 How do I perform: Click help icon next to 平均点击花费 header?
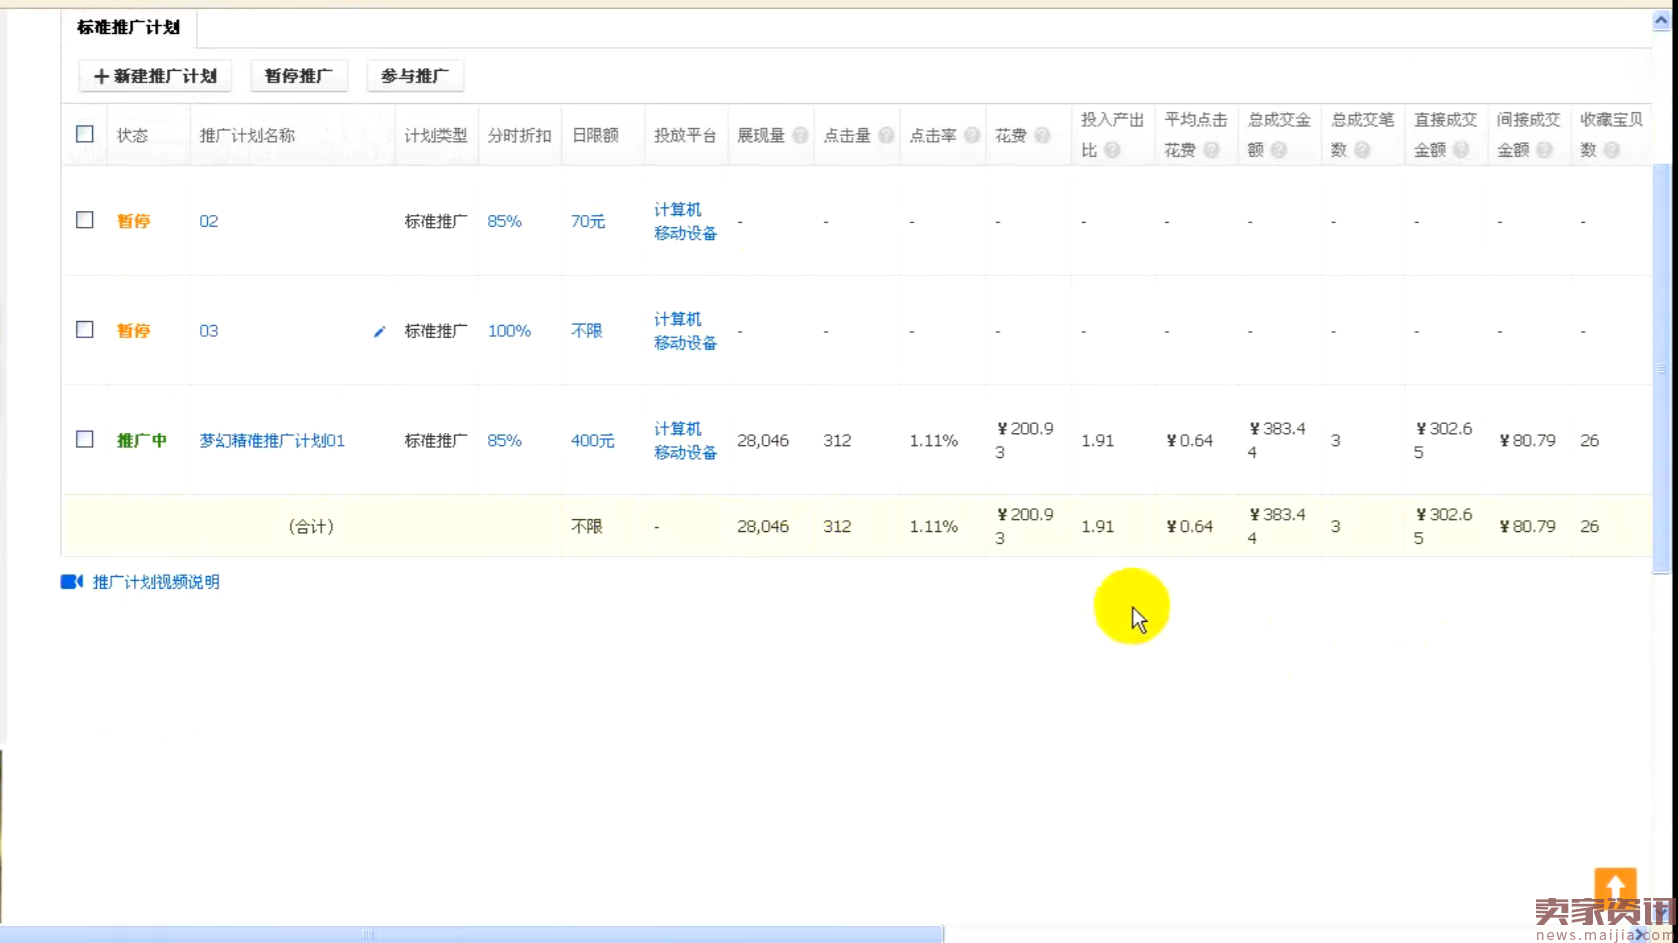click(x=1211, y=150)
